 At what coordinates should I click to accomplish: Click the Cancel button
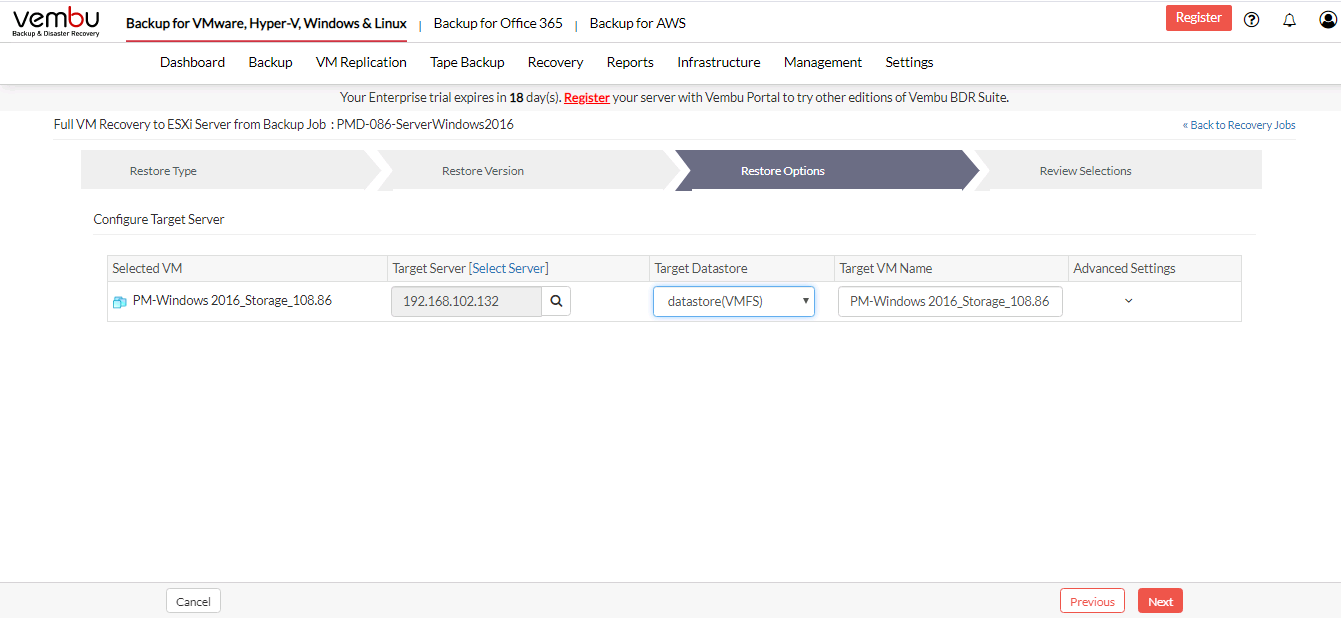193,601
